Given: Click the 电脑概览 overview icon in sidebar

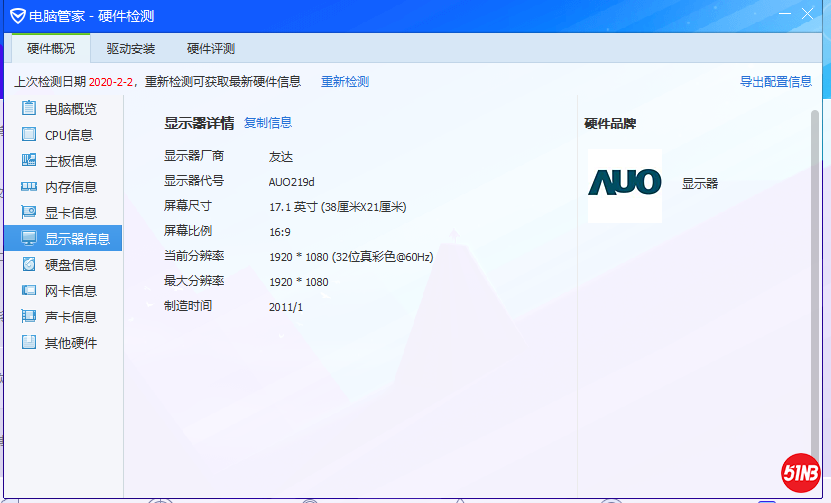Looking at the screenshot, I should coord(29,108).
